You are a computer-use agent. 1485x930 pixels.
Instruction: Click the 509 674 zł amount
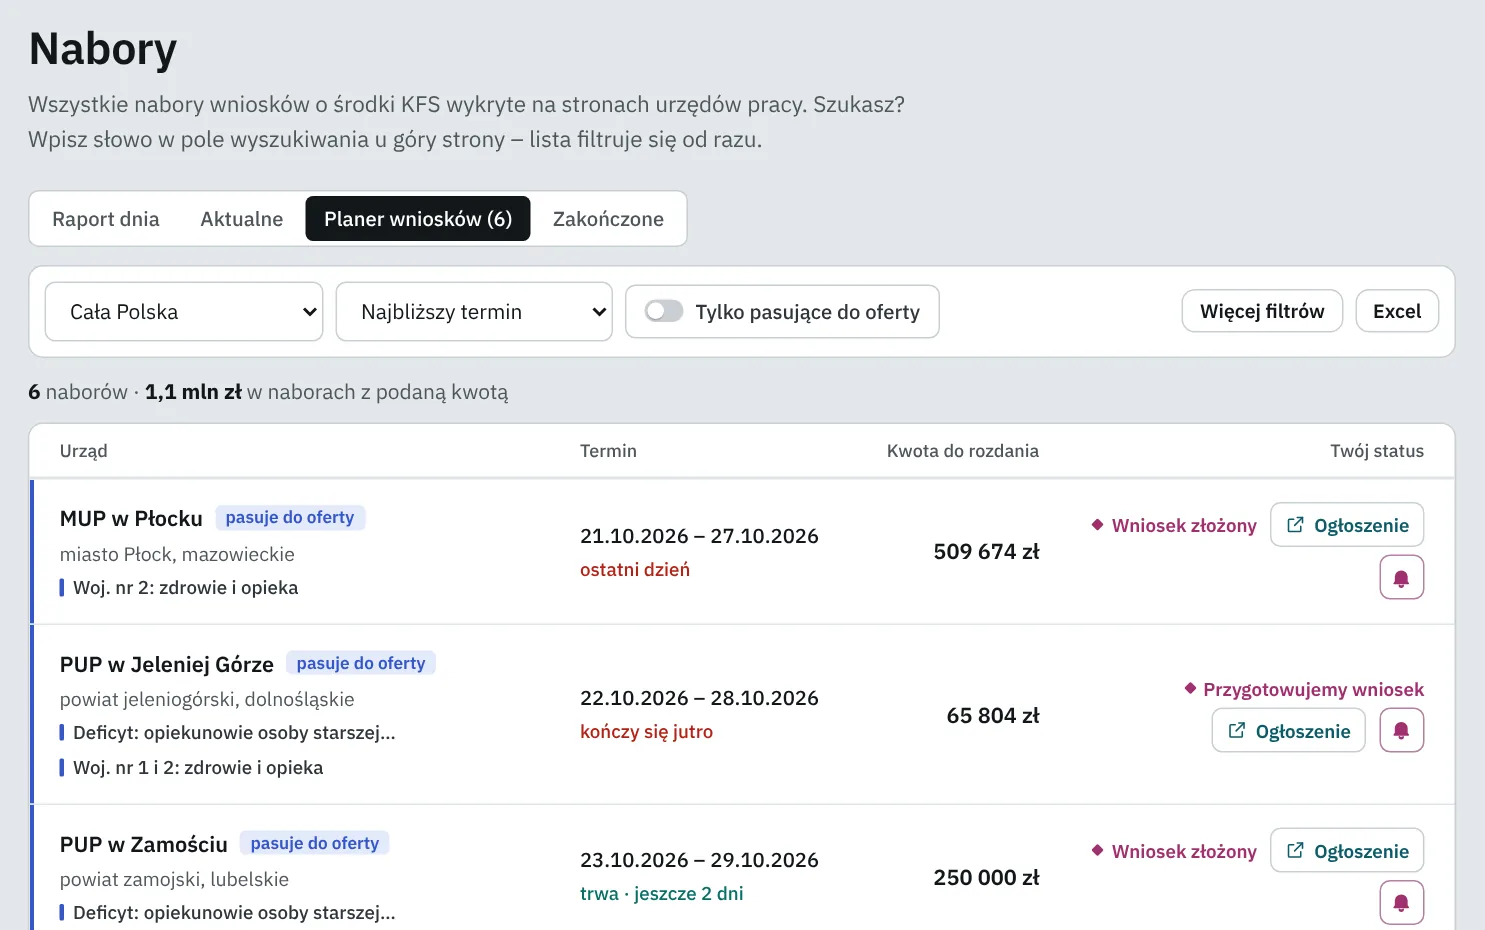pyautogui.click(x=987, y=552)
